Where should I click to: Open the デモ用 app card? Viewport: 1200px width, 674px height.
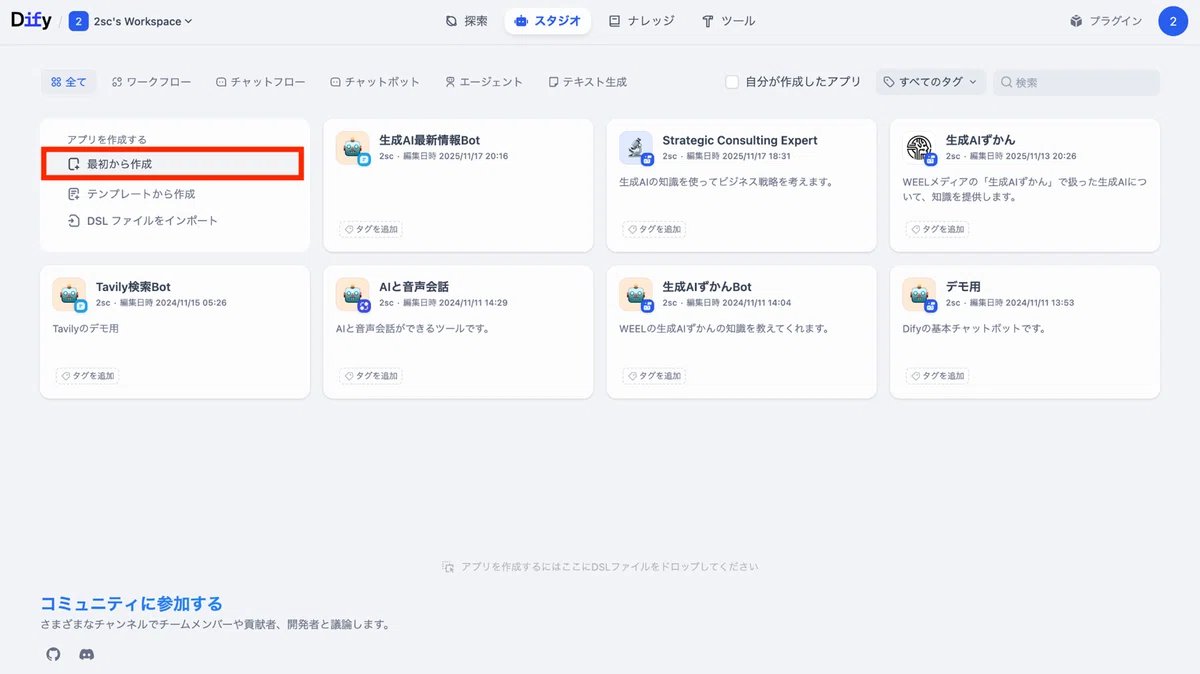click(x=1025, y=332)
